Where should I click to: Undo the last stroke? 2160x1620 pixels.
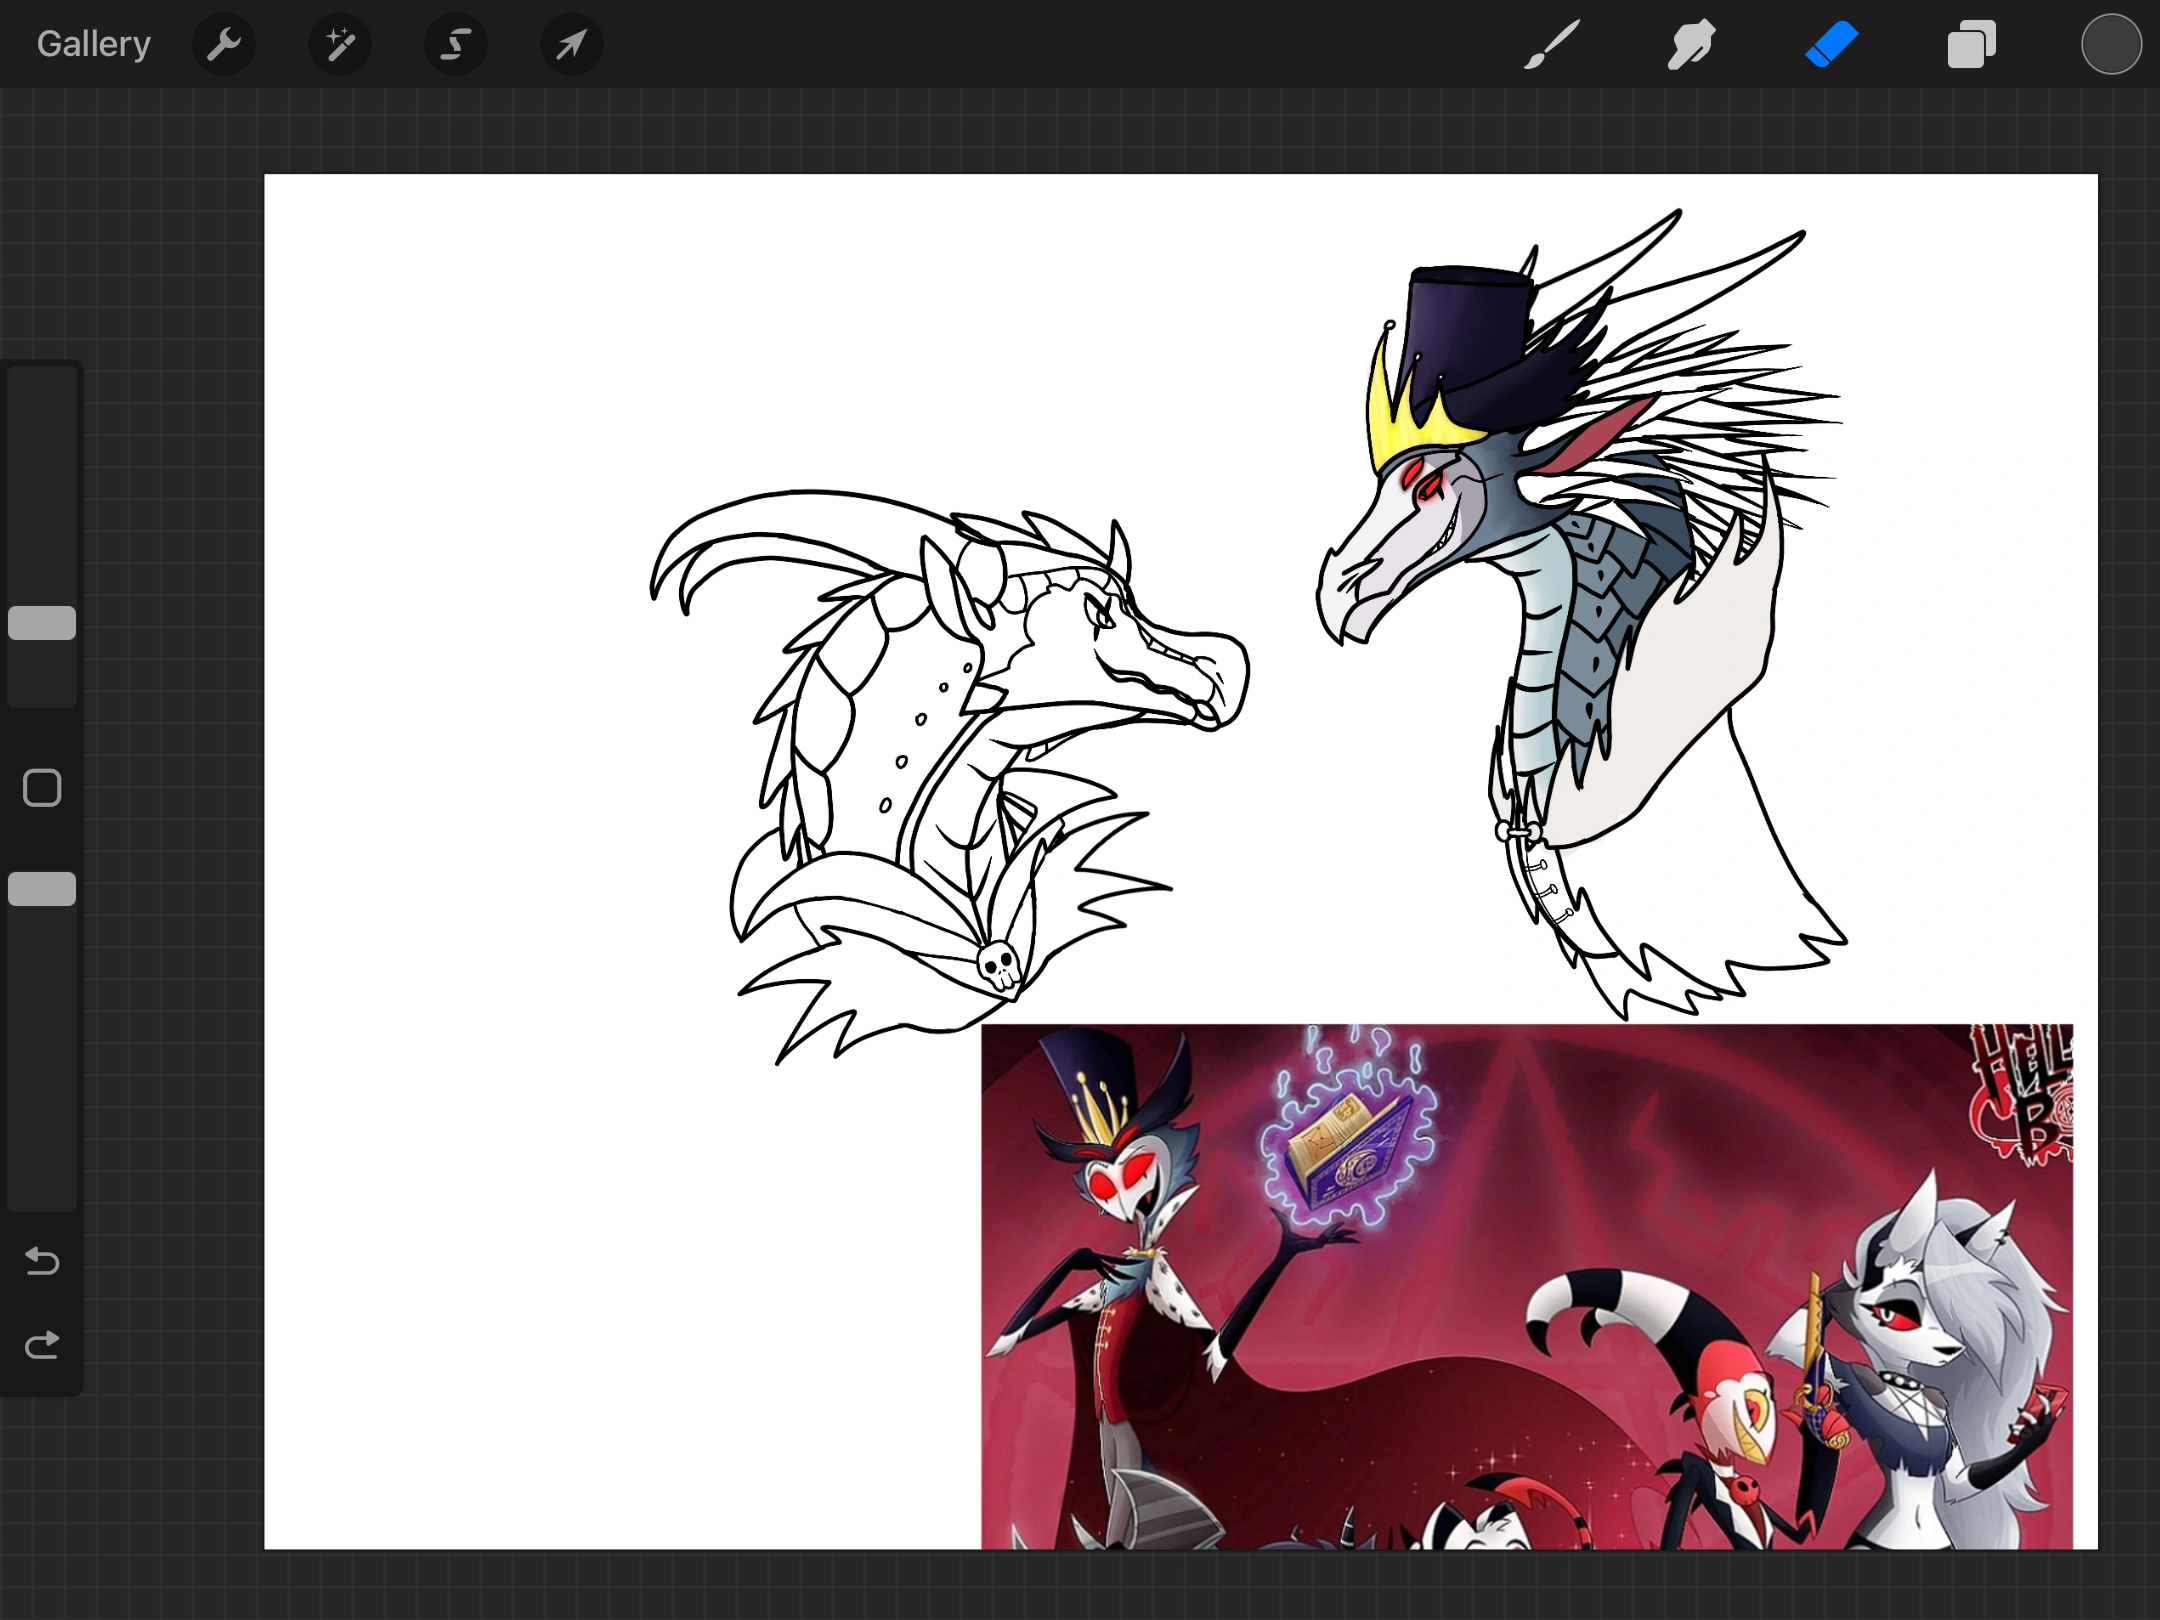coord(41,1262)
